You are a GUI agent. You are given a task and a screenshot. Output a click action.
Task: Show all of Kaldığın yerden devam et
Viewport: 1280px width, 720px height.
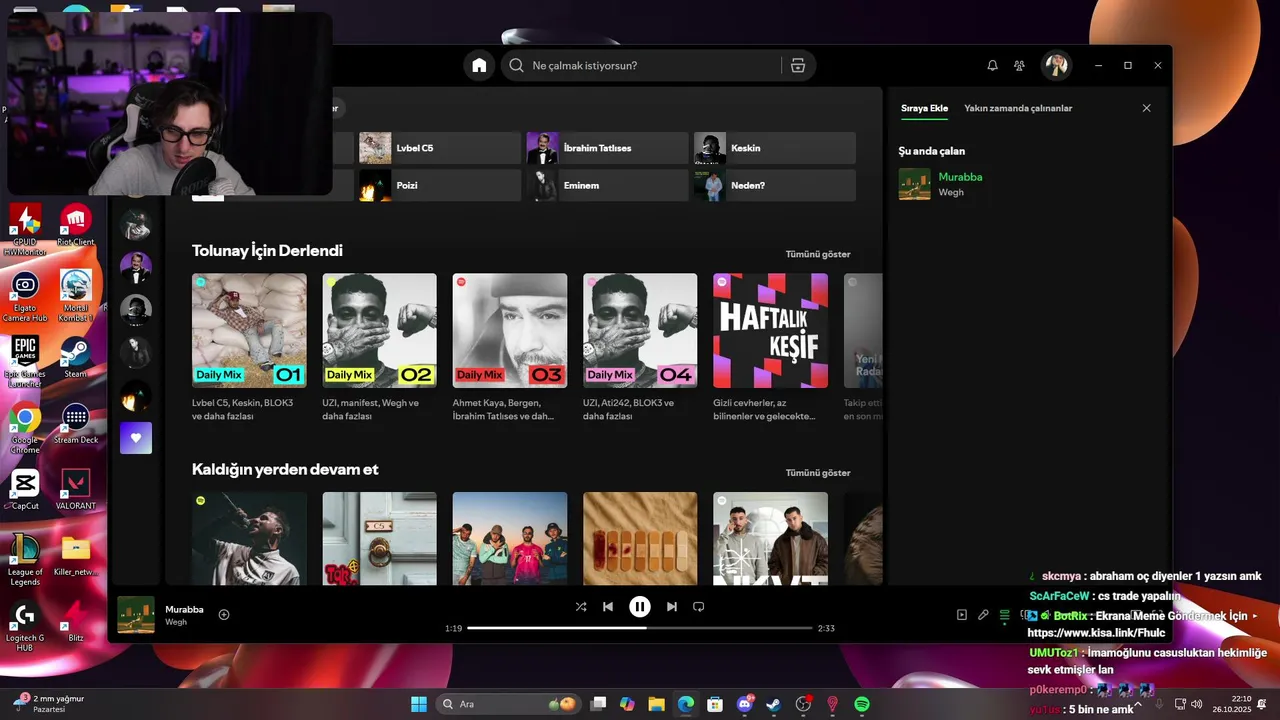click(818, 472)
